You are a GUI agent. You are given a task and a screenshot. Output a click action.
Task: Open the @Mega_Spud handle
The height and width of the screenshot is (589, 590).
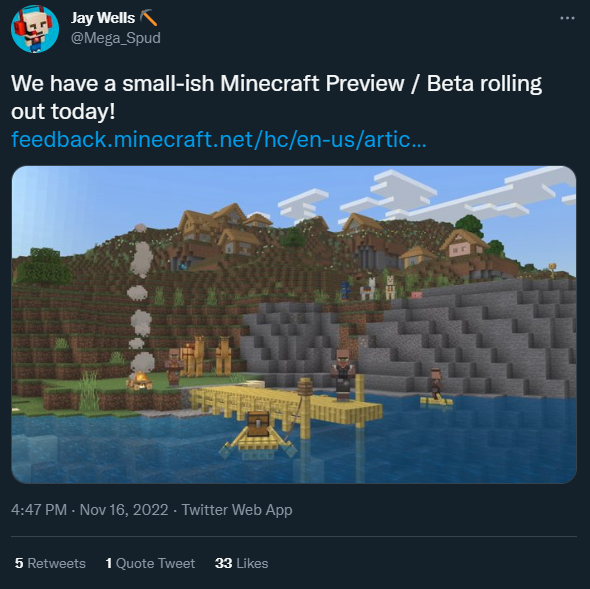pyautogui.click(x=116, y=38)
